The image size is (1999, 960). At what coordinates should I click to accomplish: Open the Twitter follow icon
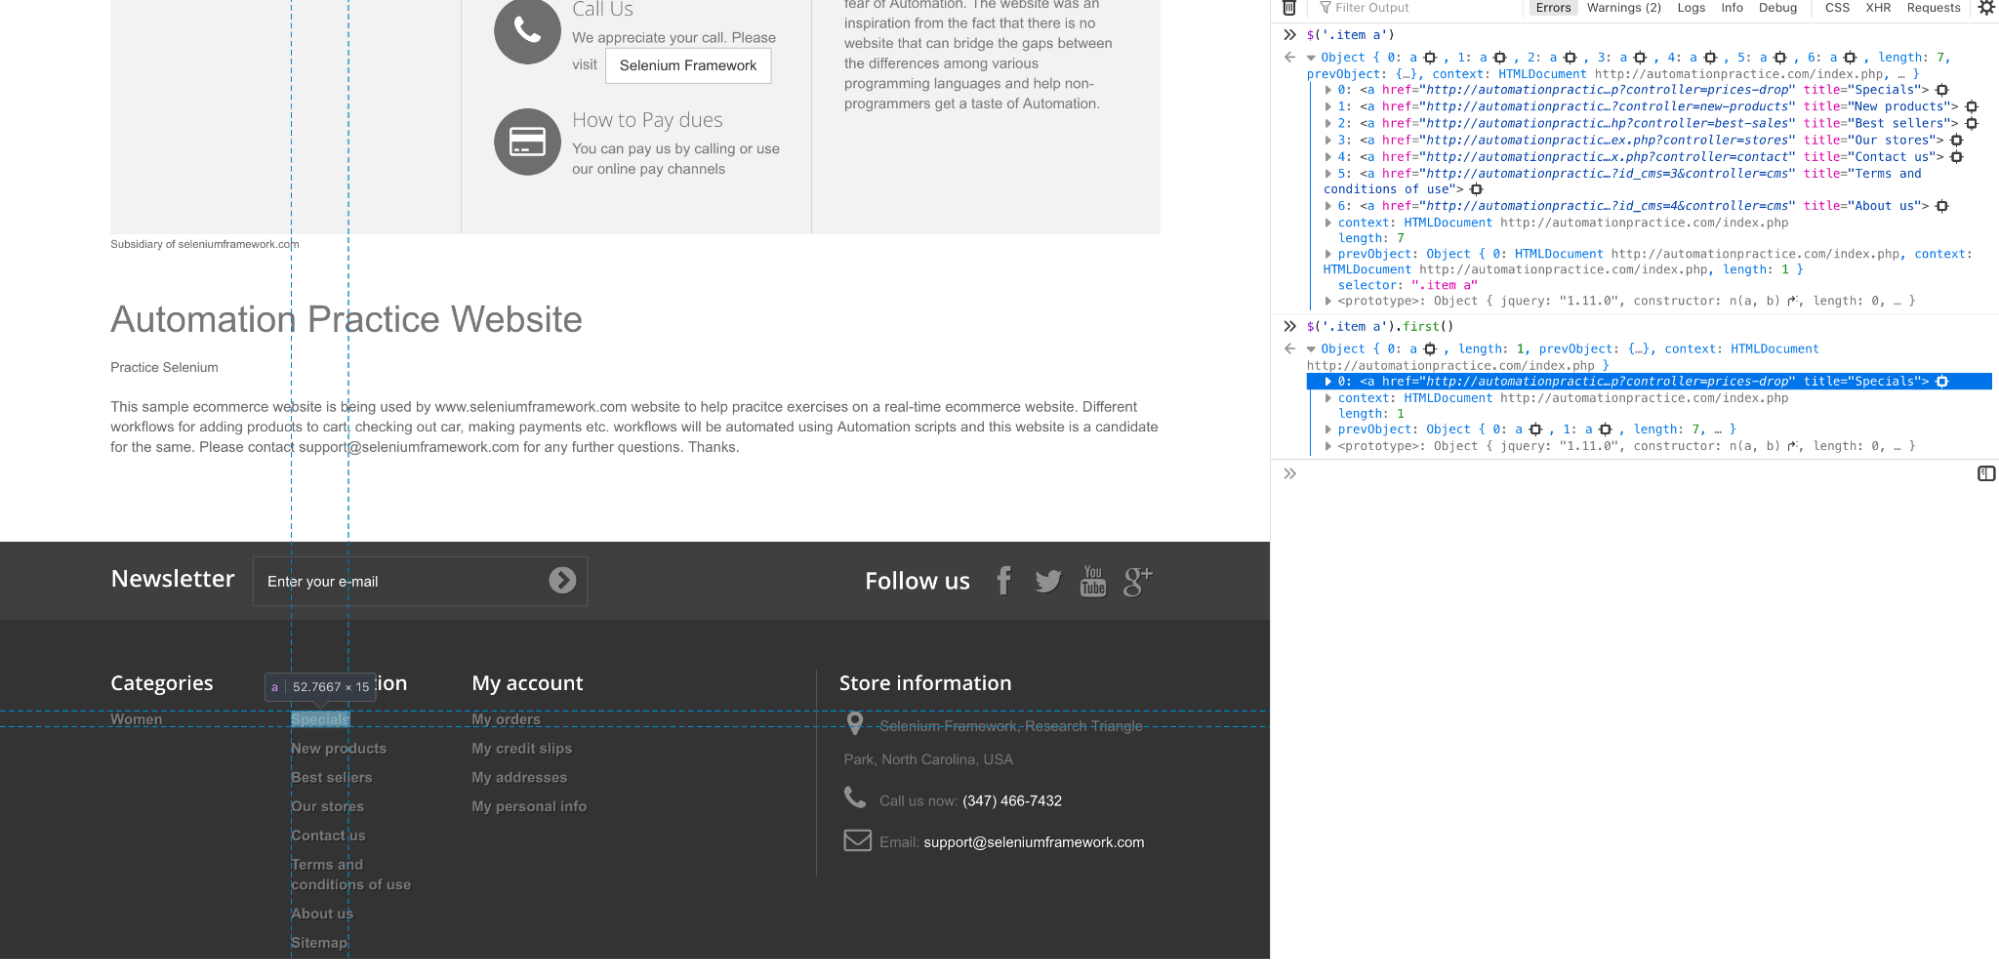(x=1048, y=581)
